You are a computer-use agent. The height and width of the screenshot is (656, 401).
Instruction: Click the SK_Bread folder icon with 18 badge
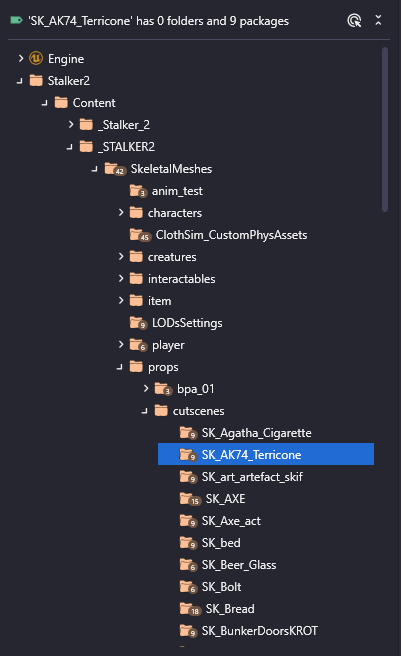pos(190,609)
